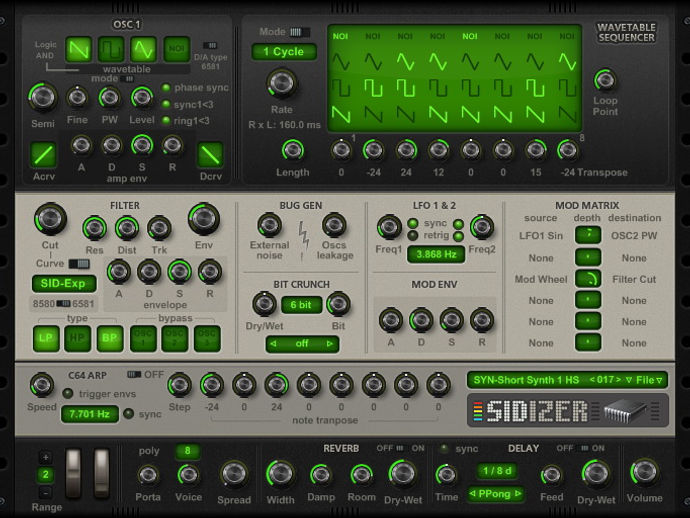Viewport: 690px width, 518px height.
Task: Click next preset arrow after 017
Action: point(619,379)
